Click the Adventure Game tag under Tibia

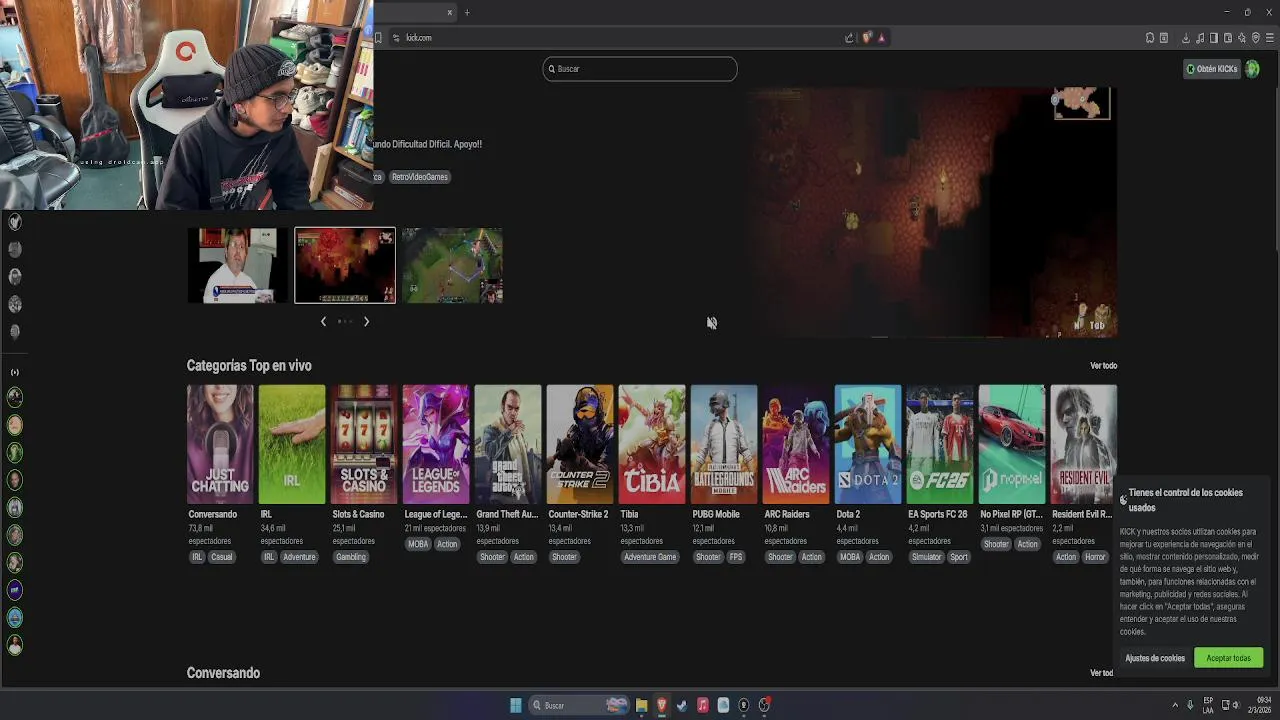pyautogui.click(x=650, y=557)
